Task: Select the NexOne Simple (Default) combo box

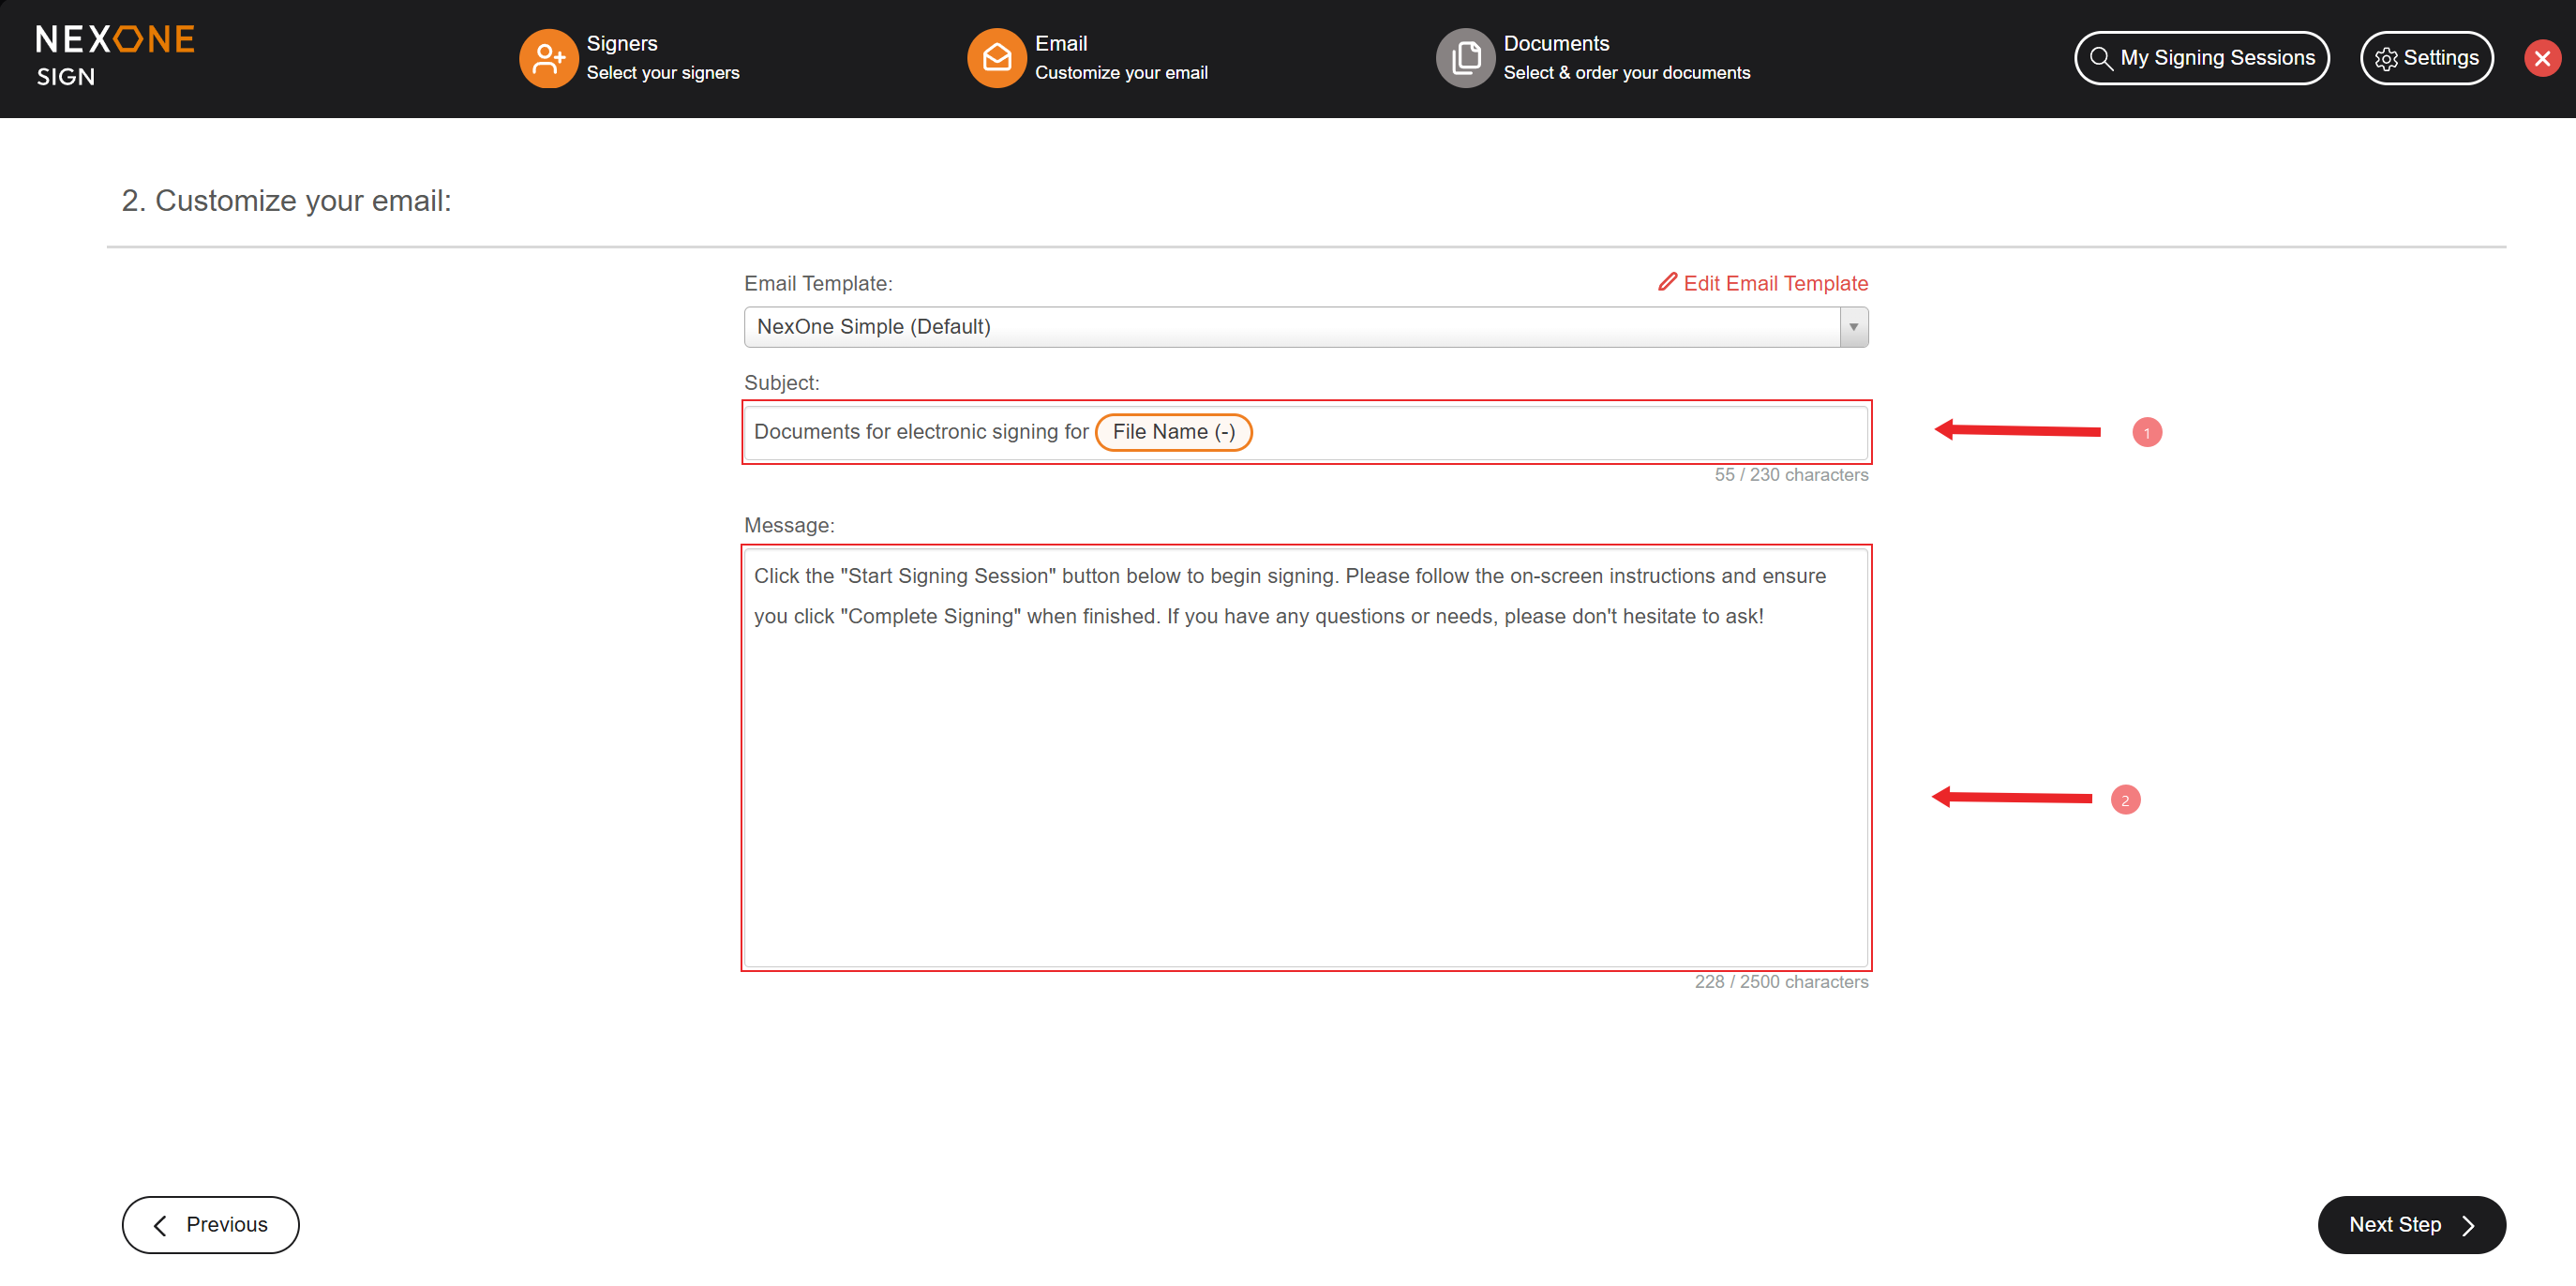Action: coord(1290,327)
